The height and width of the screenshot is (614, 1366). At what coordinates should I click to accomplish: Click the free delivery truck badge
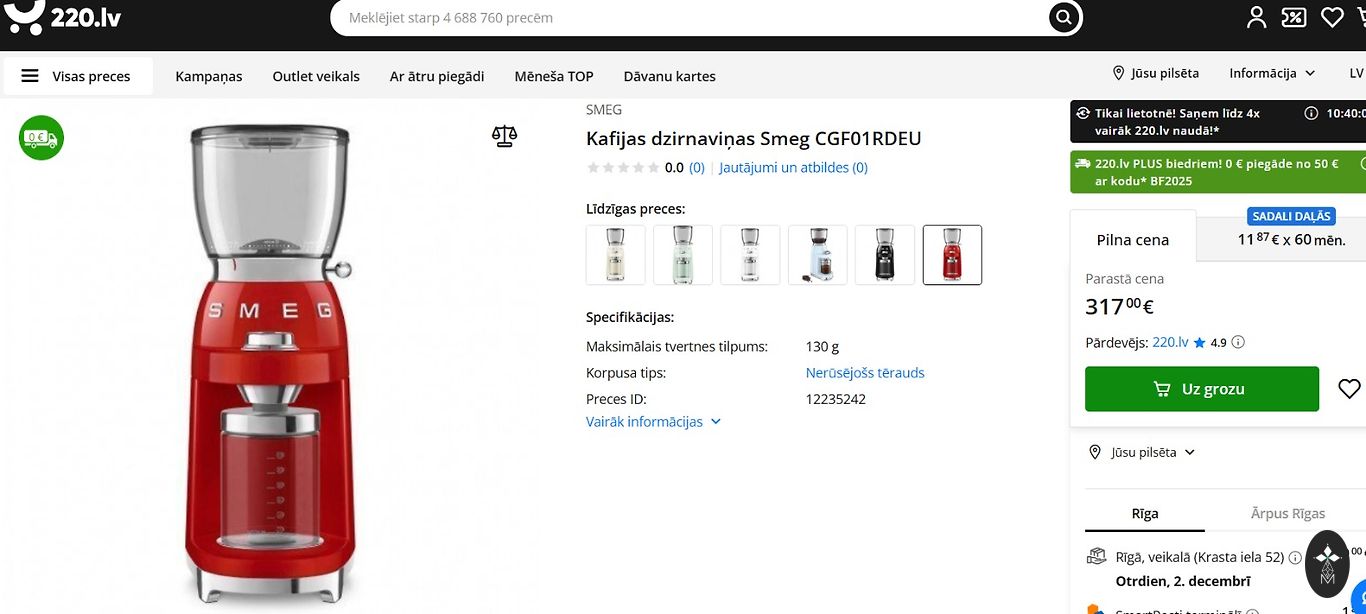42,138
